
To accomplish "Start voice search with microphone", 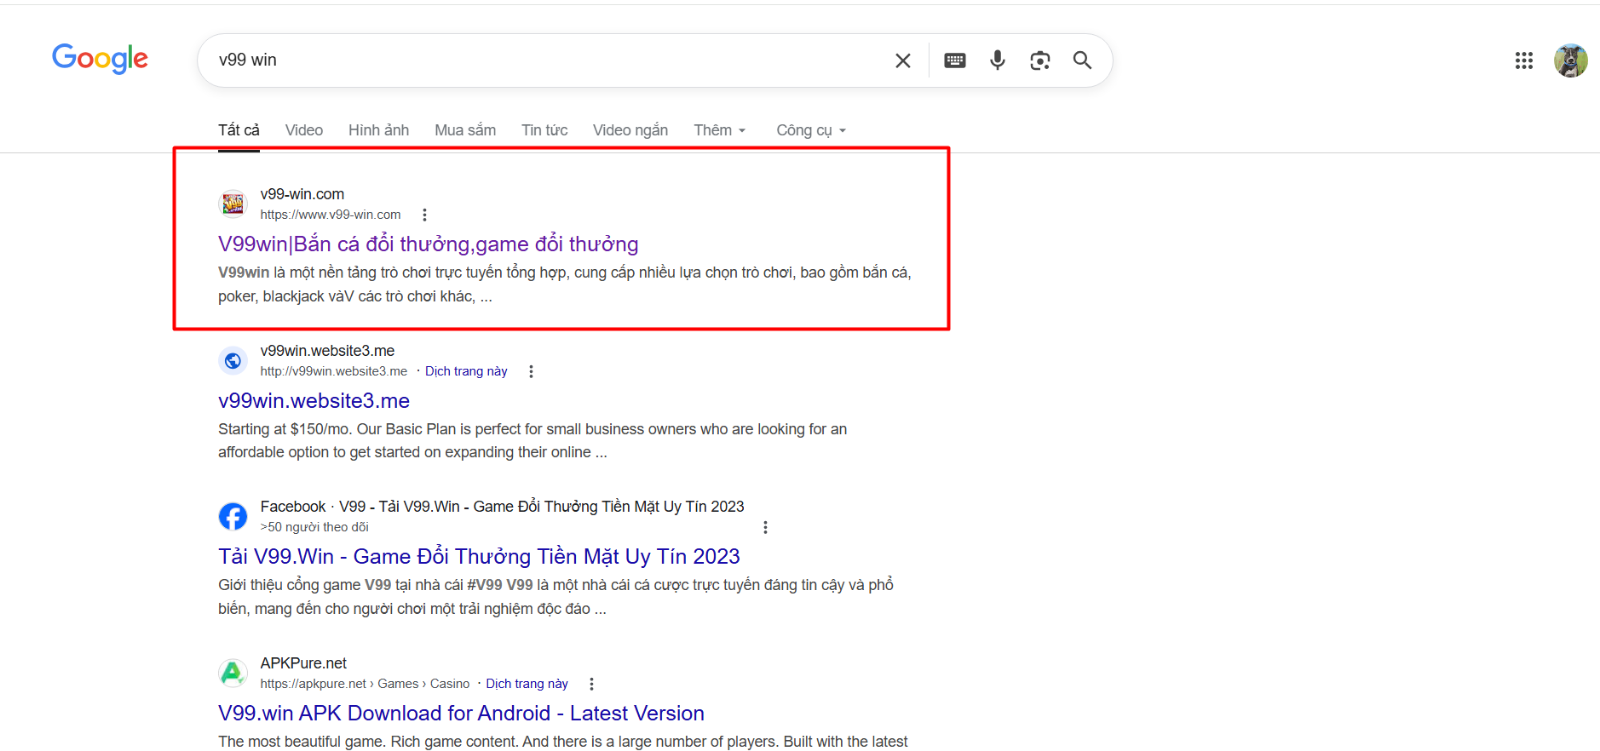I will click(x=997, y=61).
